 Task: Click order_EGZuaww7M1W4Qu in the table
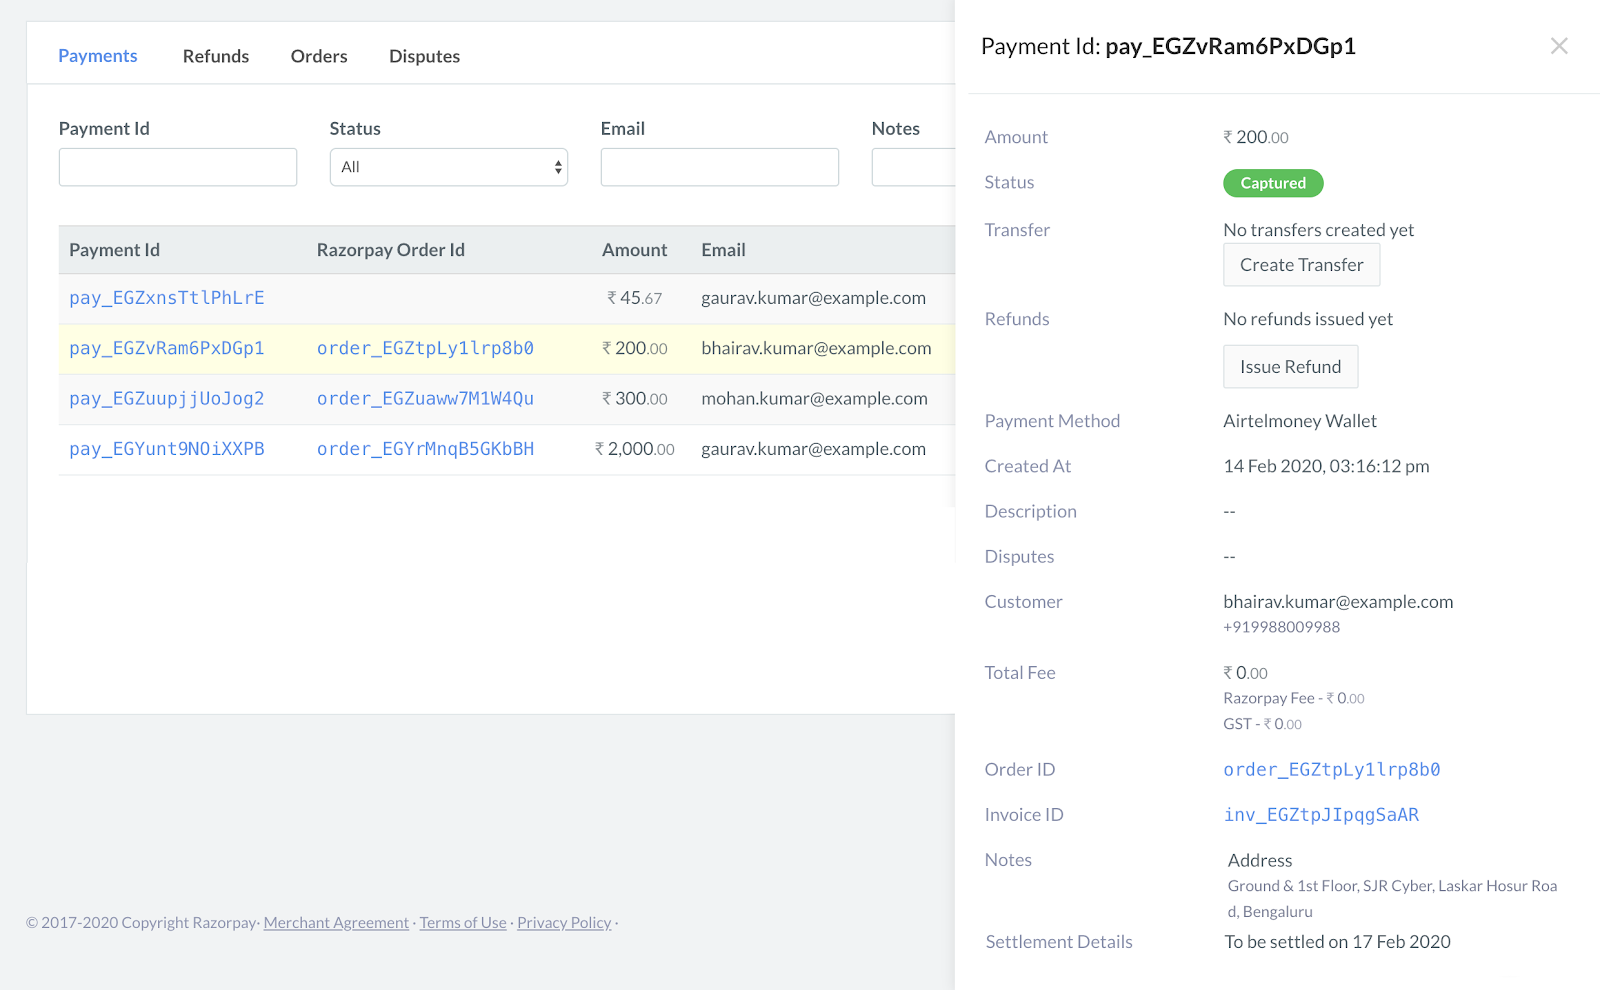pos(425,398)
